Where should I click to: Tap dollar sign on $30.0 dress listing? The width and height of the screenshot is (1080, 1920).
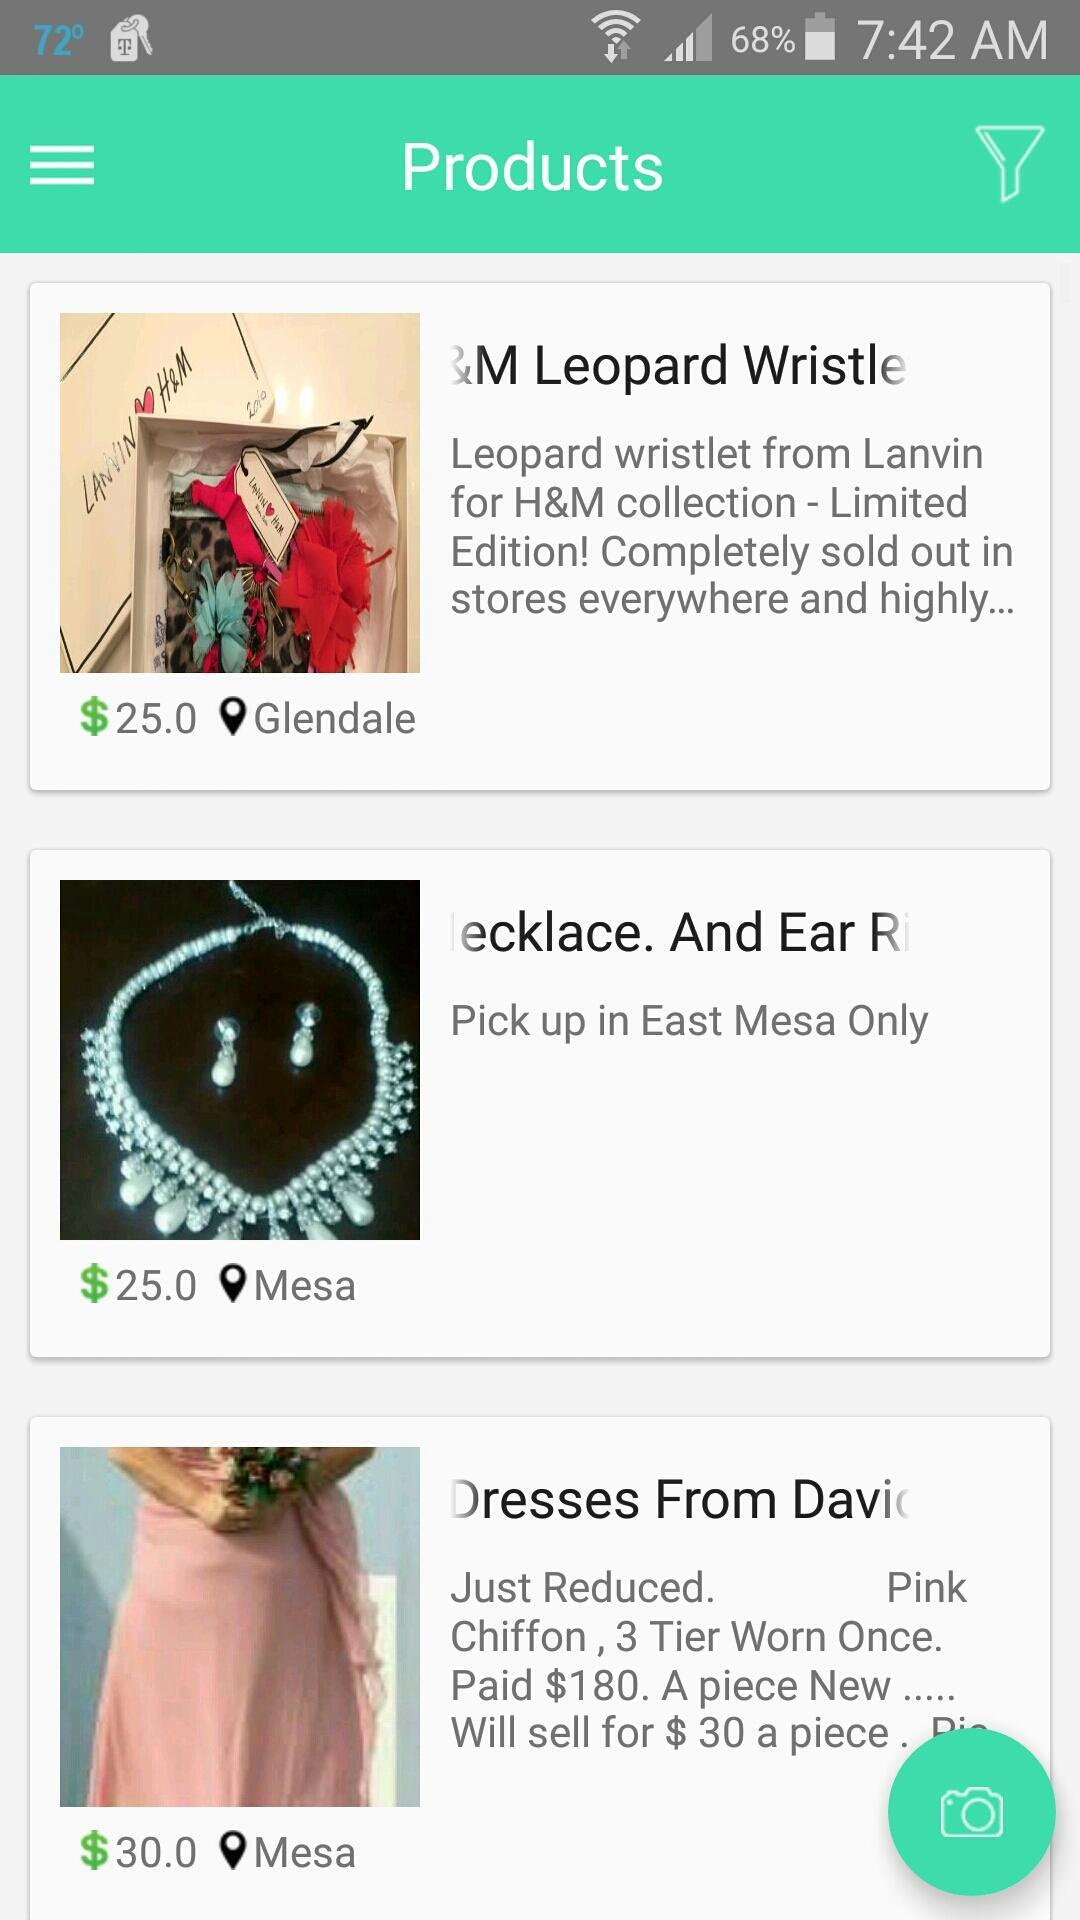pos(94,1851)
